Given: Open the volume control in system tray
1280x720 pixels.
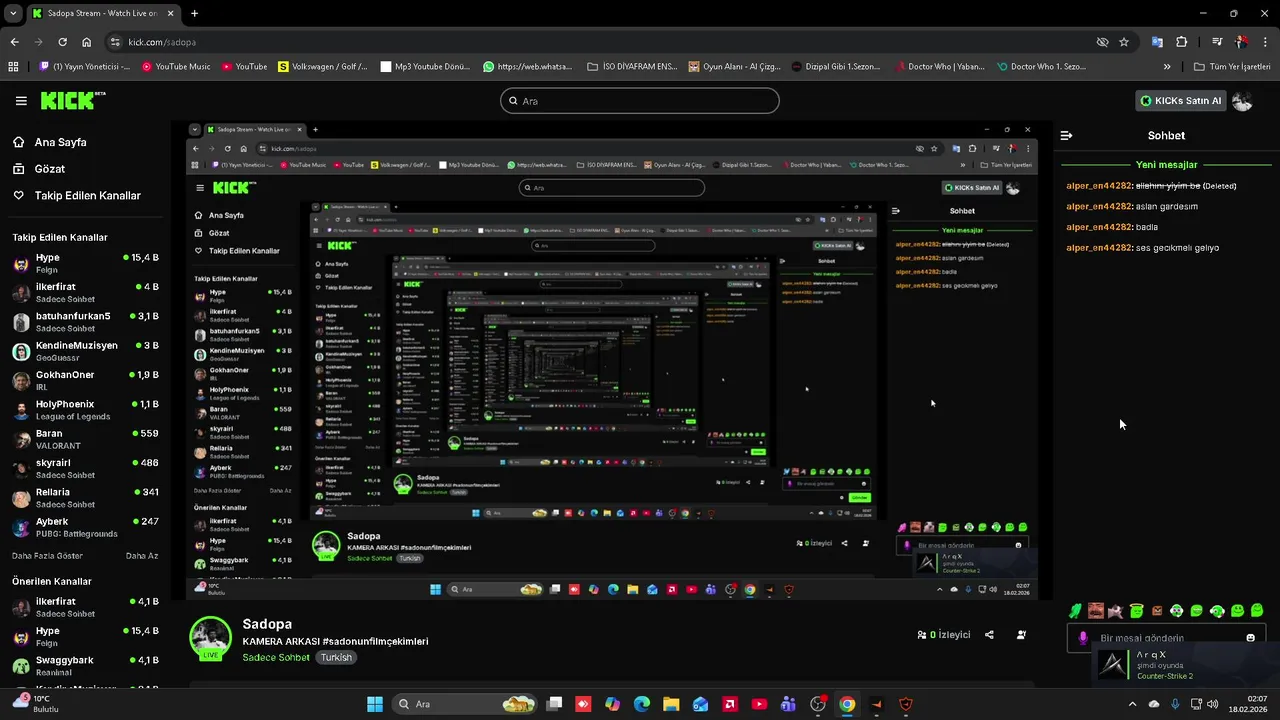Looking at the screenshot, I should 1213,704.
